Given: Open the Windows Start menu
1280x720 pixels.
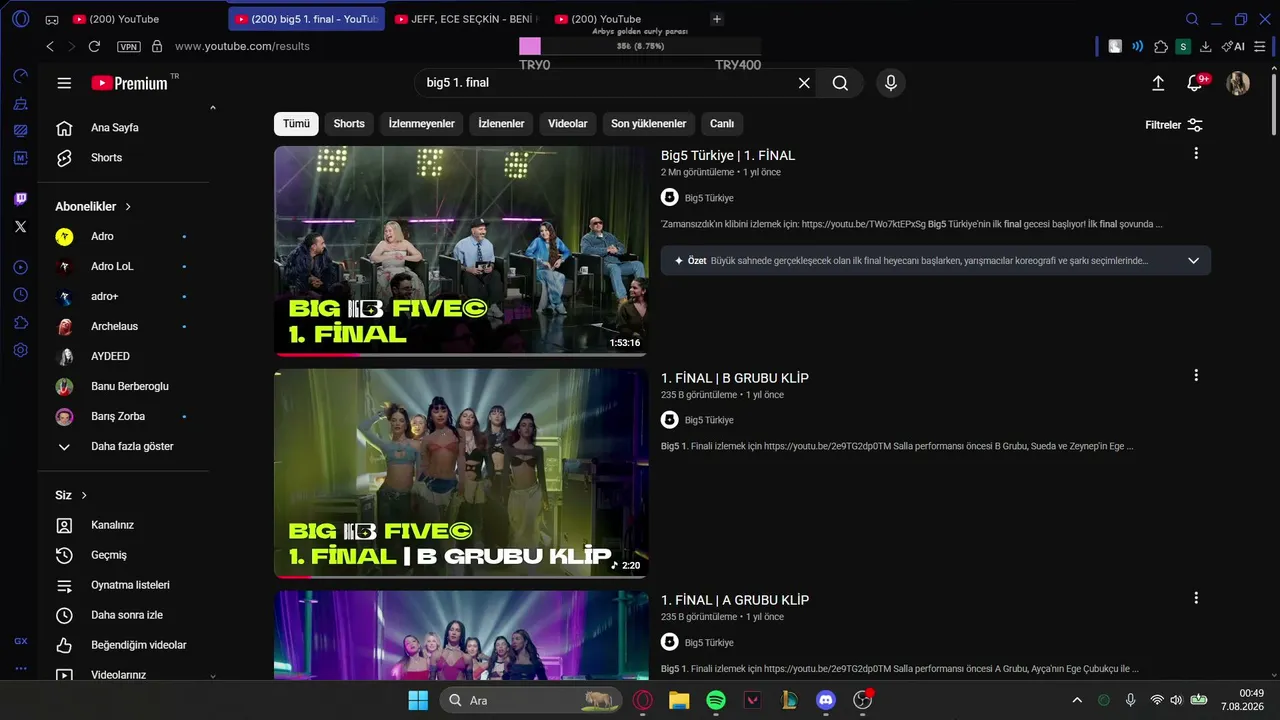Looking at the screenshot, I should 418,700.
